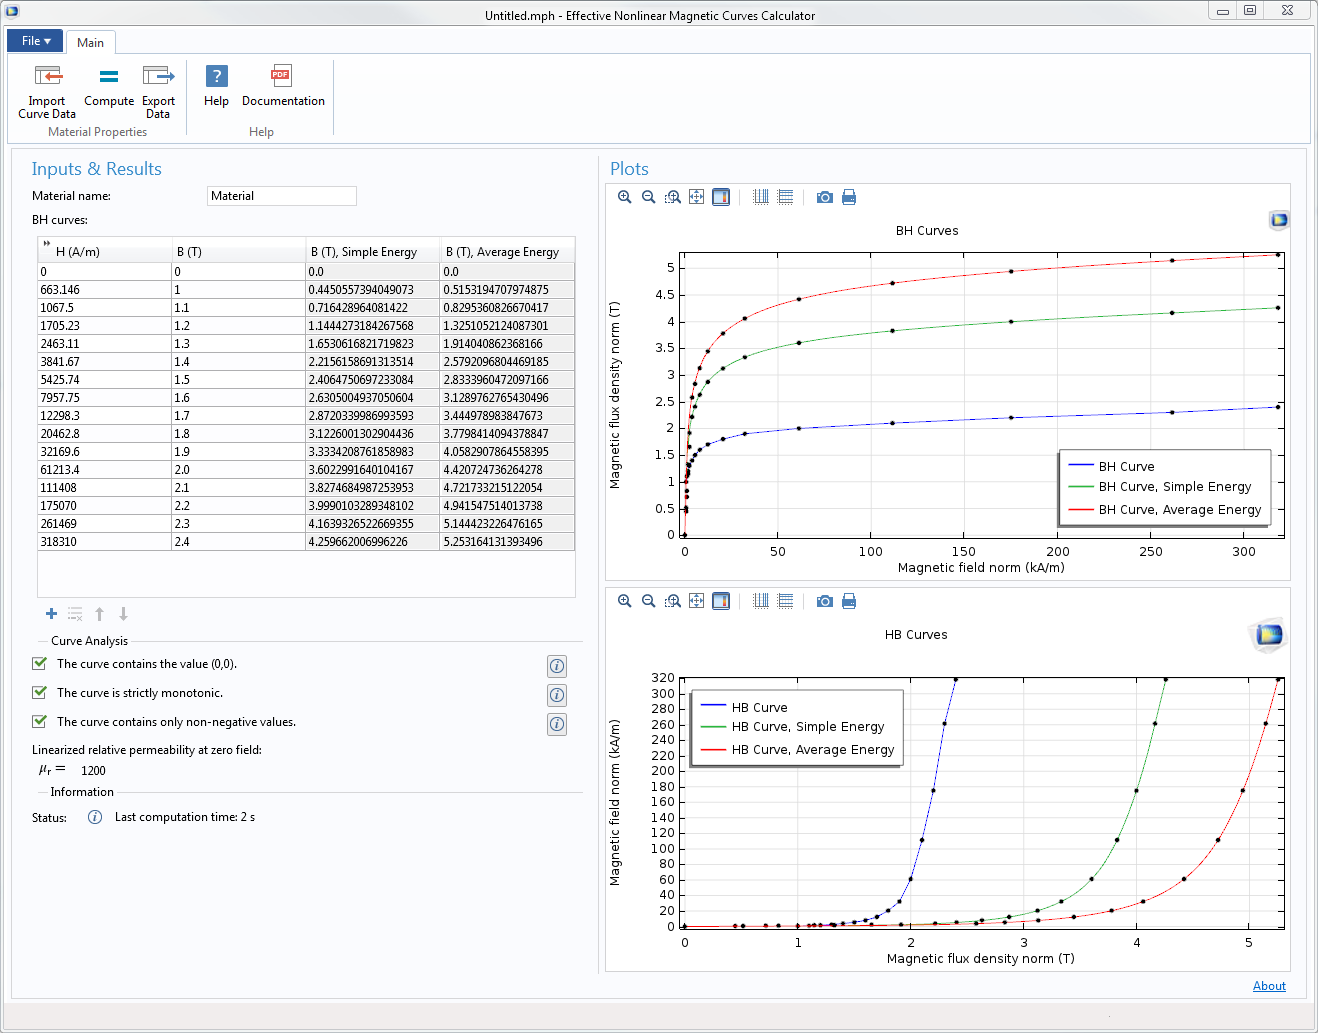Image resolution: width=1318 pixels, height=1033 pixels.
Task: Click the Material name input field
Action: [x=281, y=196]
